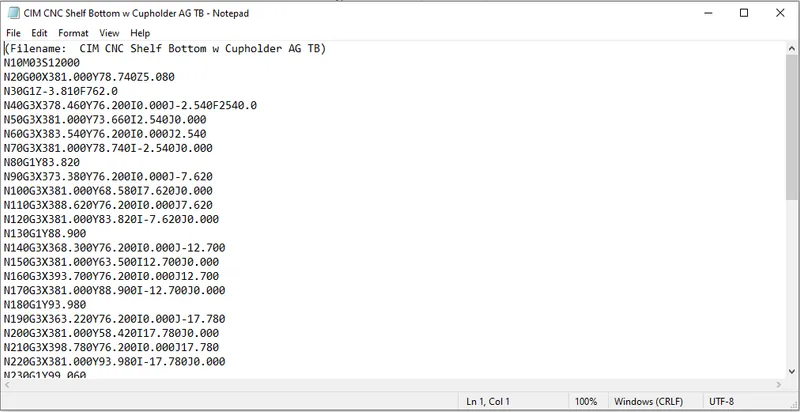Open the Help menu
The height and width of the screenshot is (412, 800).
coord(140,33)
